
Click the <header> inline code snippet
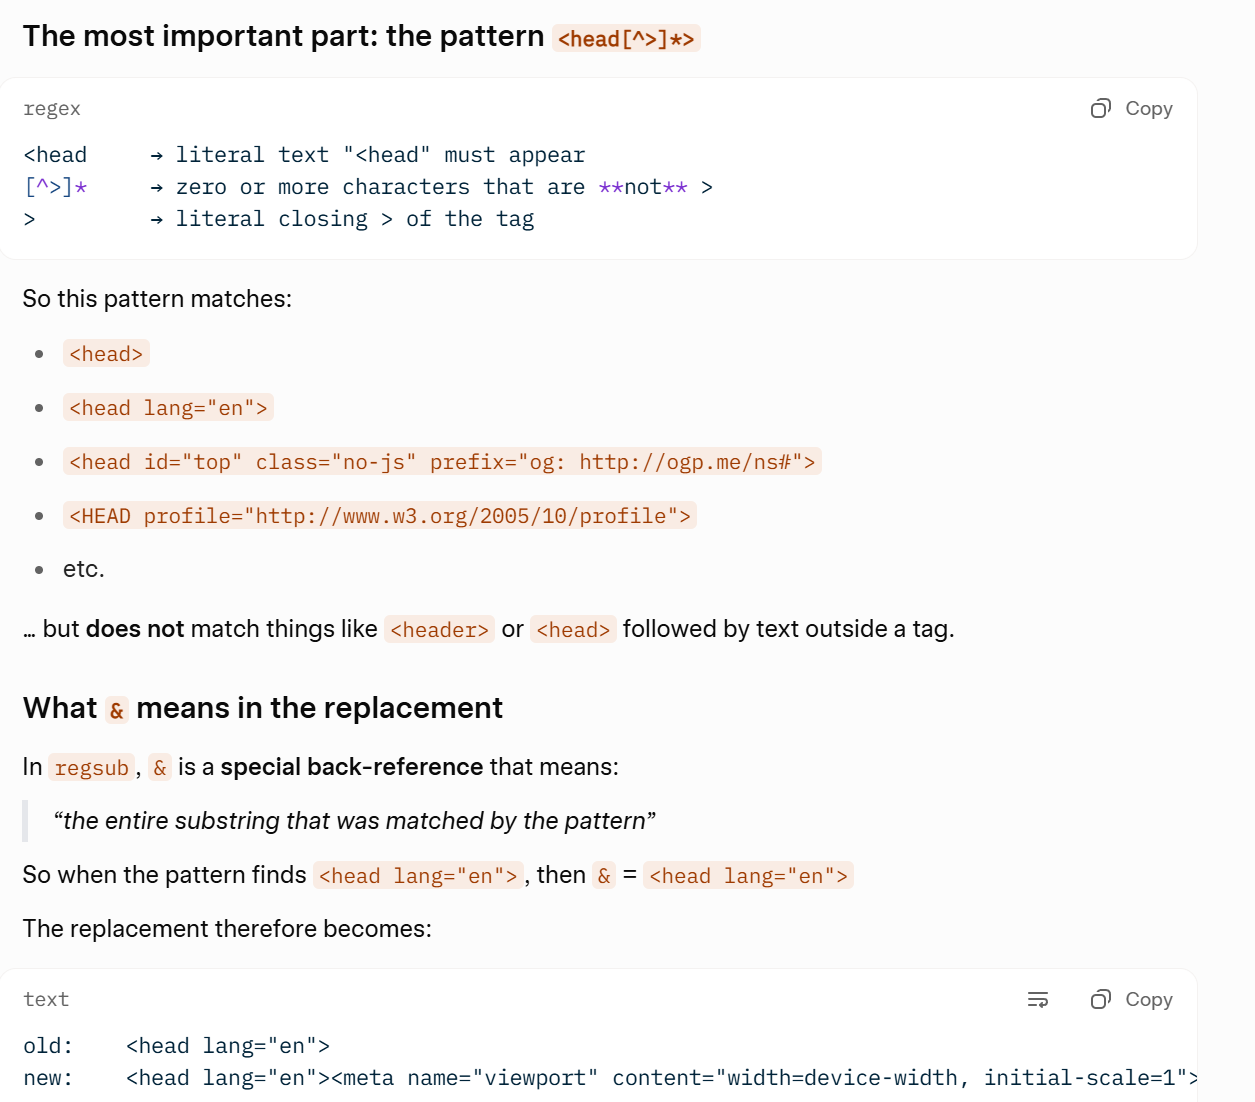coord(439,630)
